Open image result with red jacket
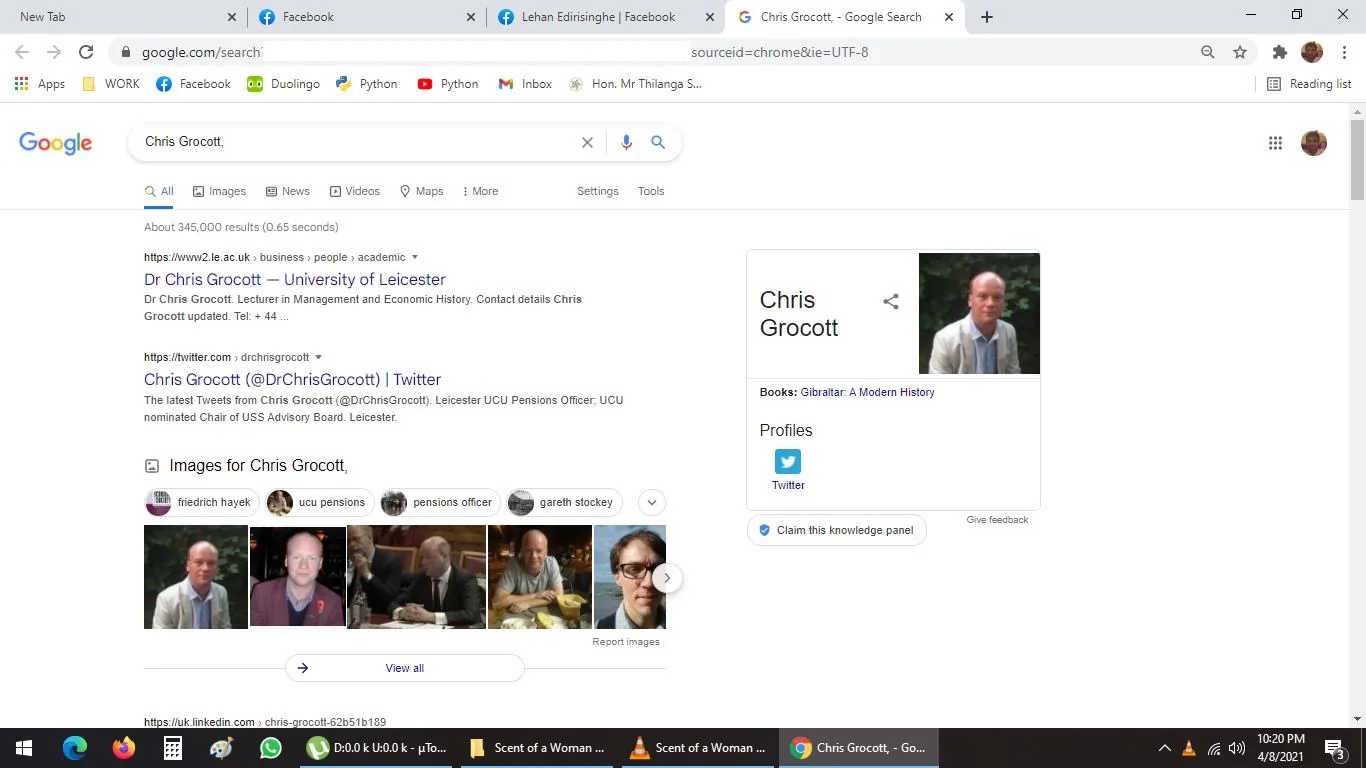1366x768 pixels. [297, 577]
